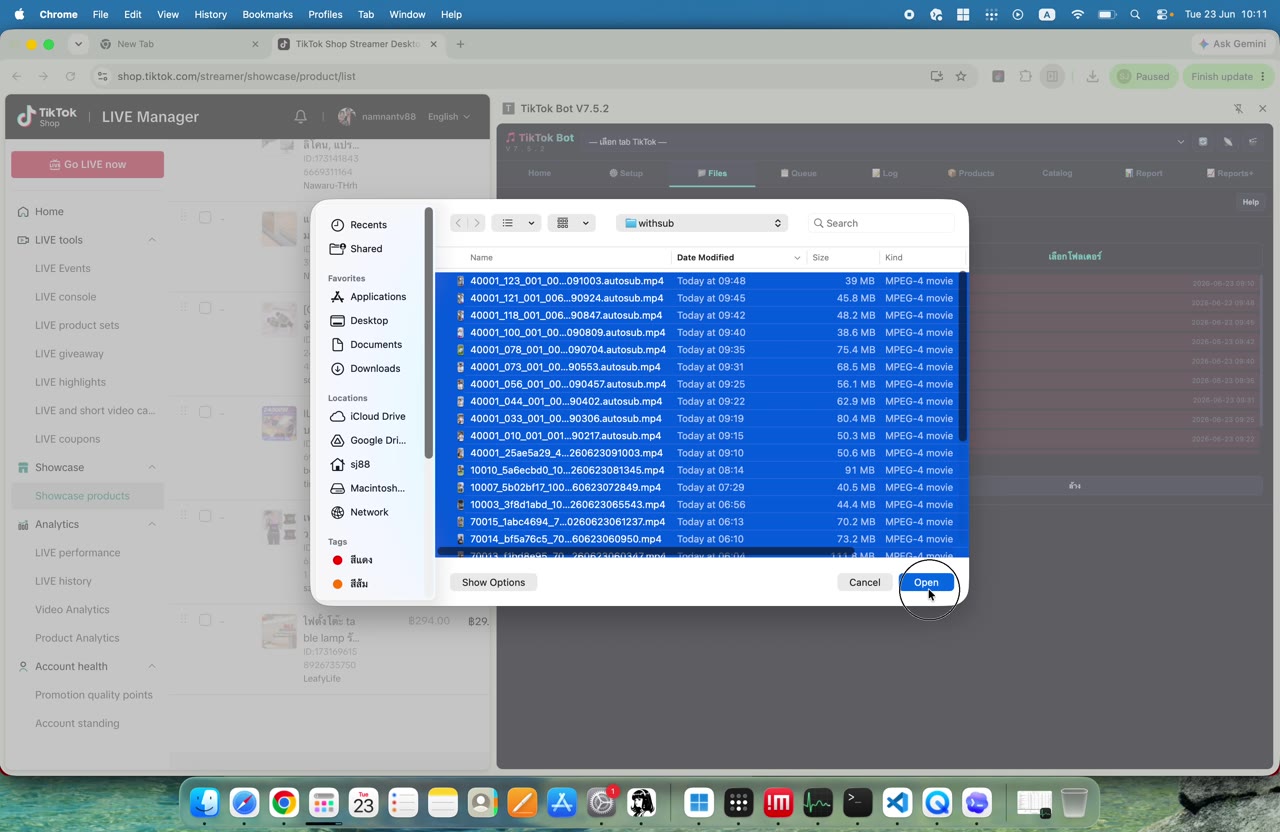Open the Bookmarks menu
The height and width of the screenshot is (832, 1280).
coord(267,14)
